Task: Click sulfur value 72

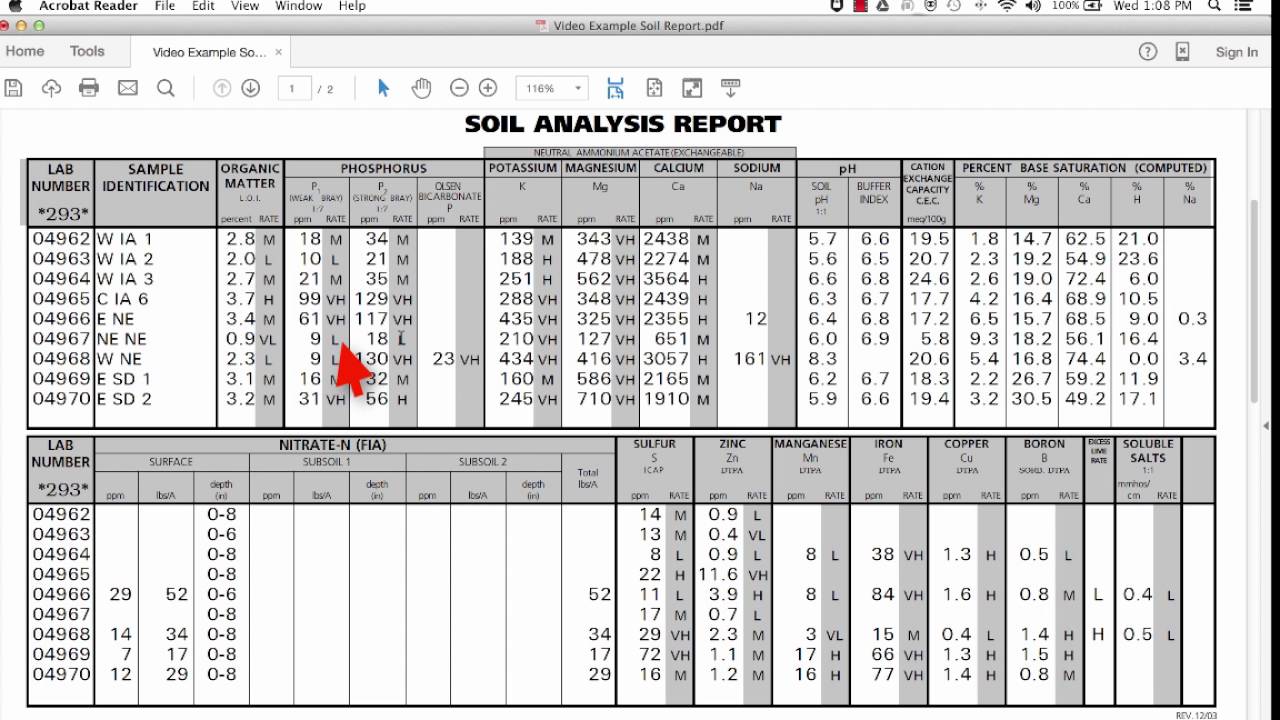Action: [x=651, y=655]
